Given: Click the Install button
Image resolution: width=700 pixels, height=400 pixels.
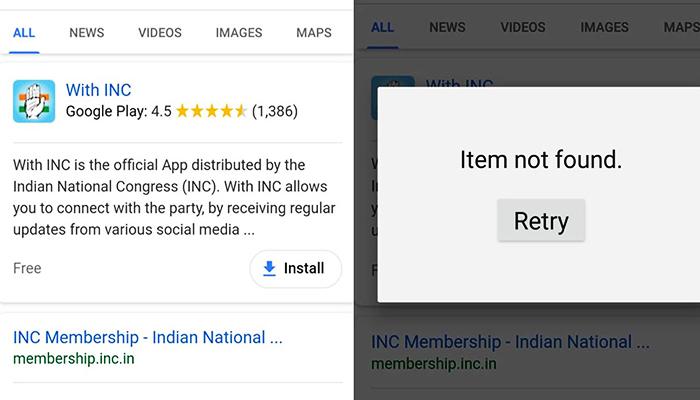Looking at the screenshot, I should 296,268.
